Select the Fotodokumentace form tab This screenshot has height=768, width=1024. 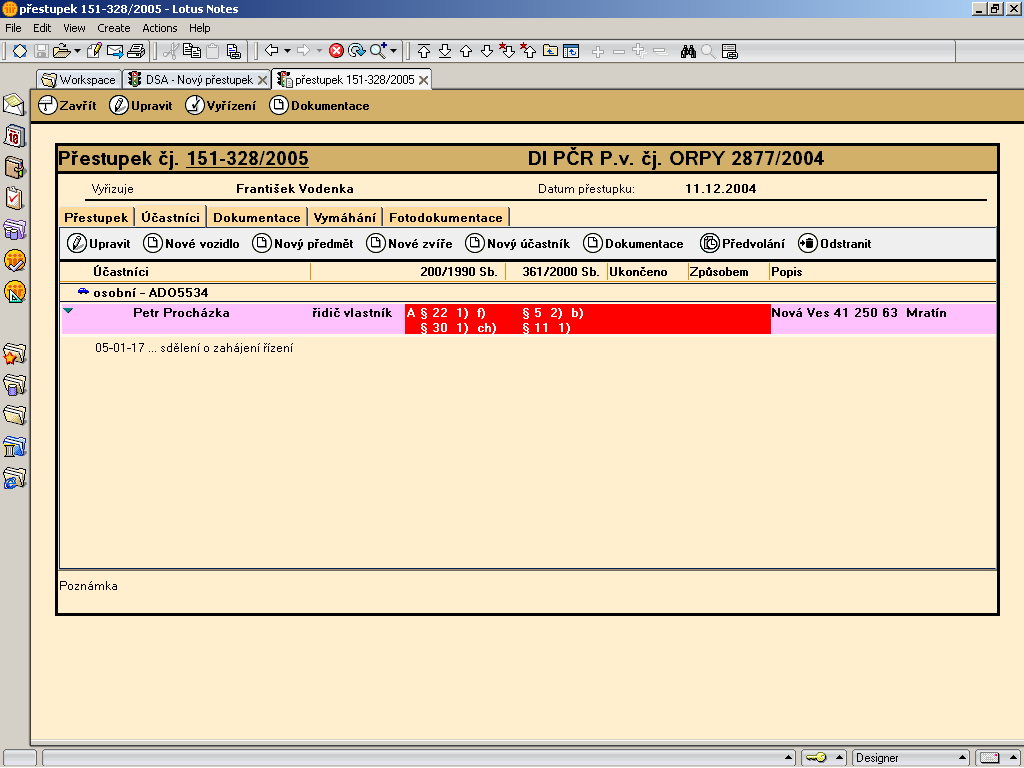pos(446,217)
